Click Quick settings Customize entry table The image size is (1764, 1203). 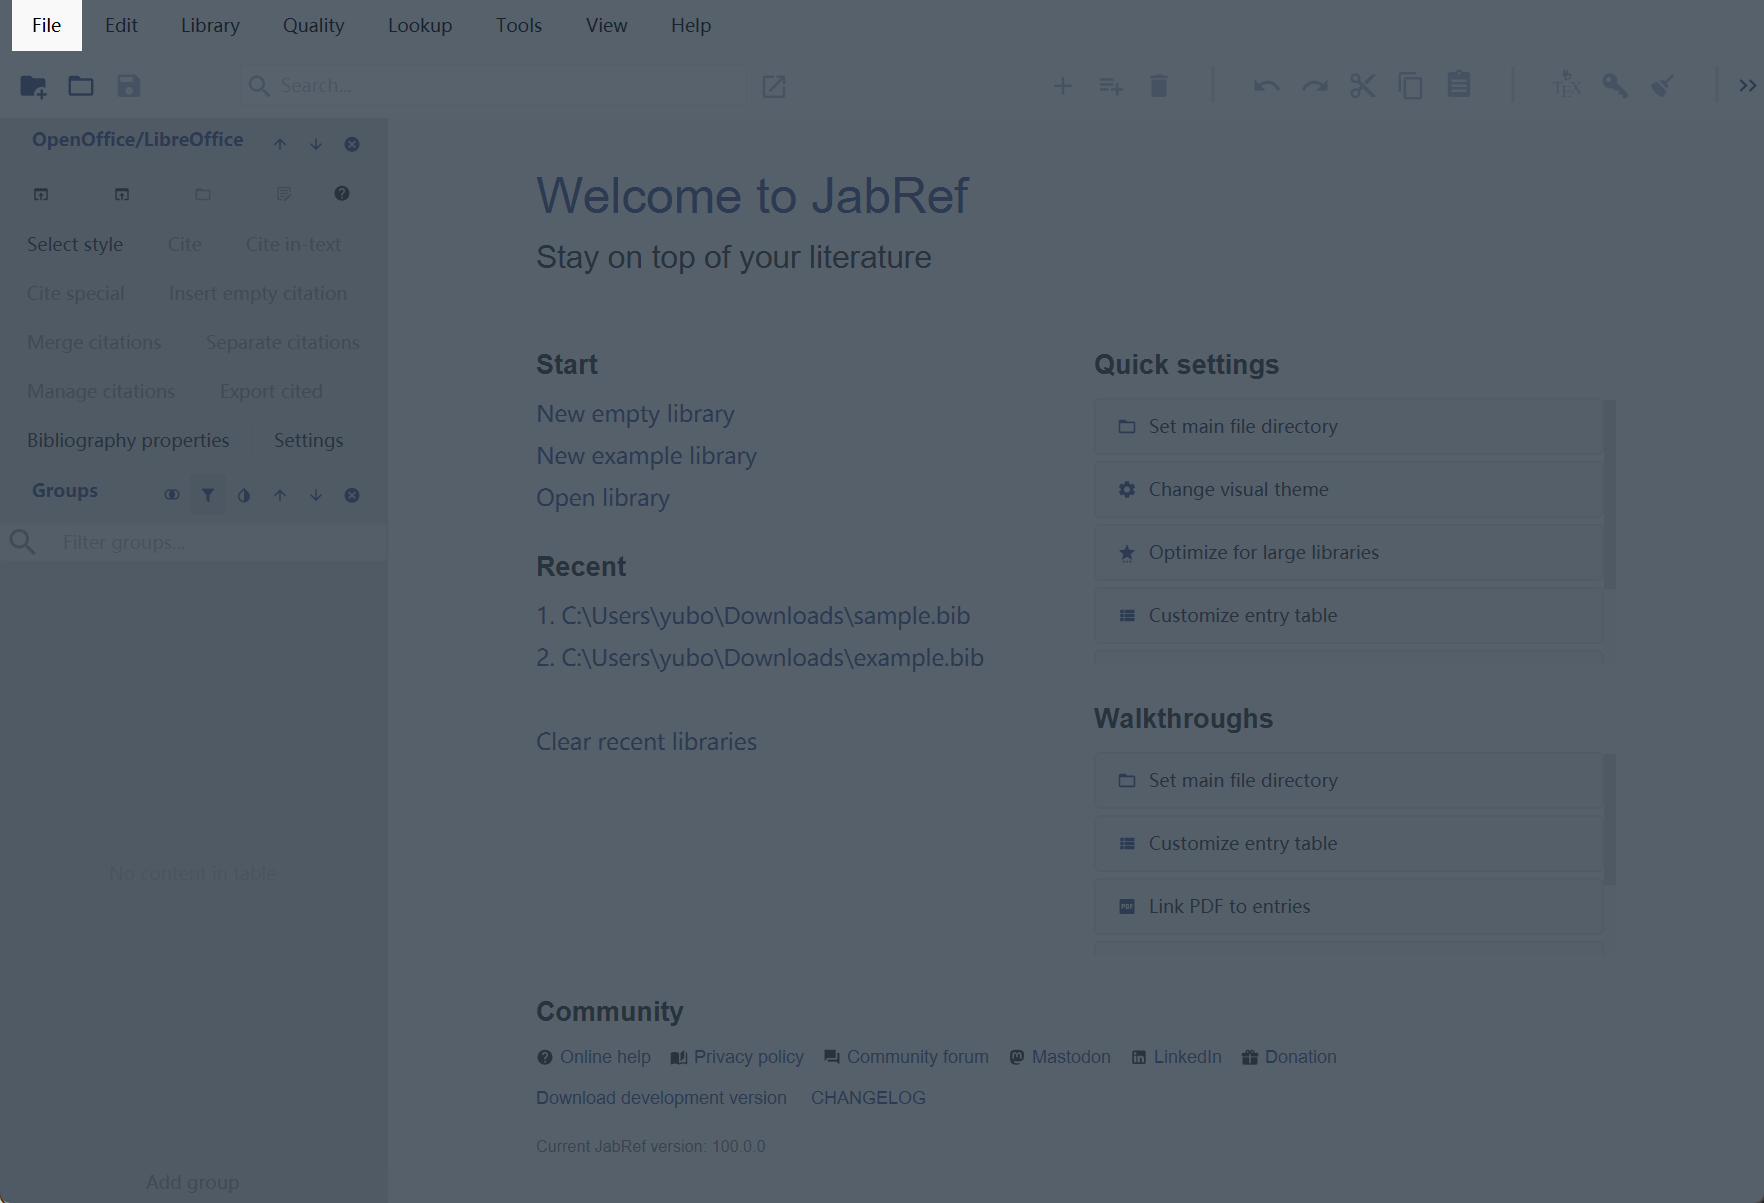click(x=1348, y=615)
